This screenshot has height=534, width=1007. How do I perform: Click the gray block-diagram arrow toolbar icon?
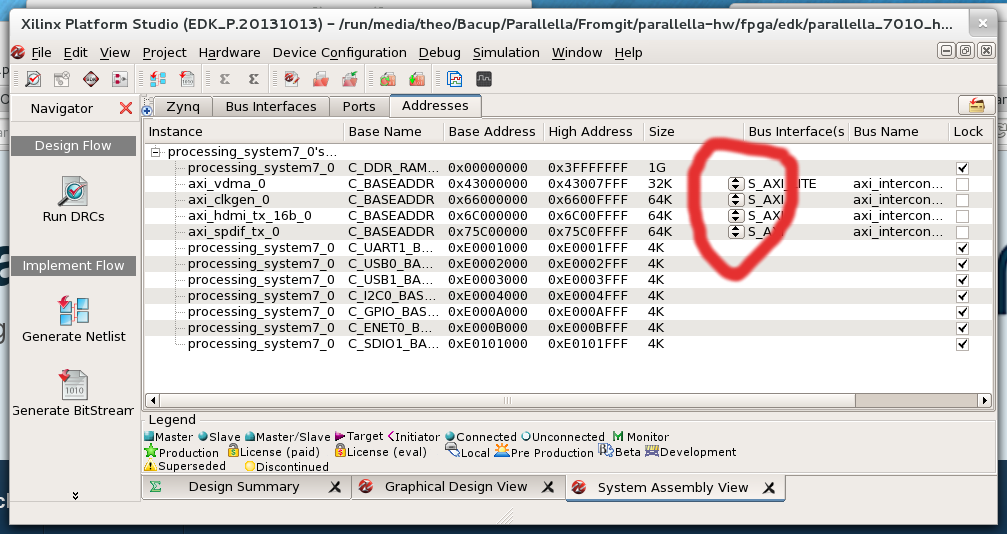[120, 79]
